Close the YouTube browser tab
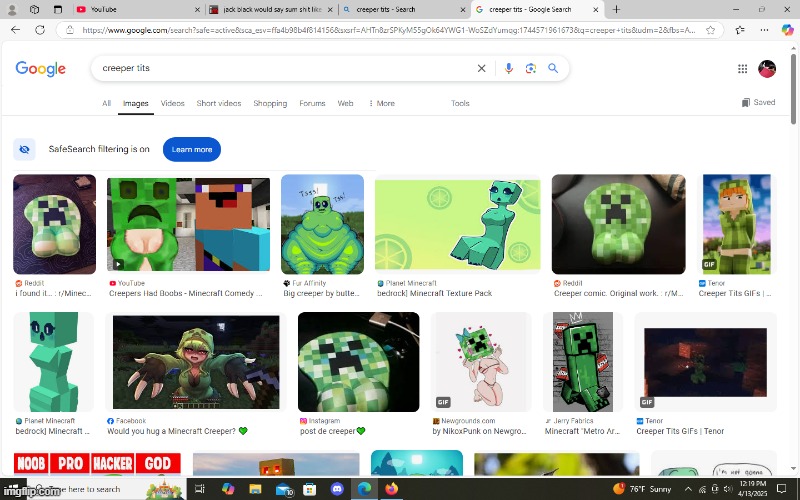 [197, 9]
